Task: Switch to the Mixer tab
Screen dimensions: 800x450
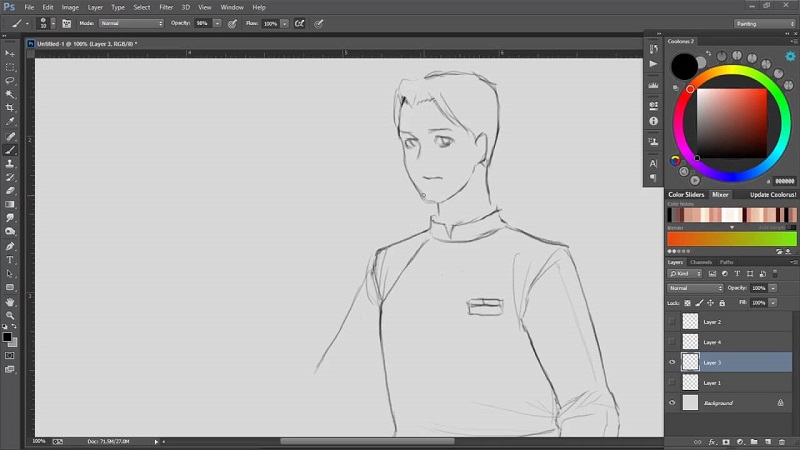Action: (720, 194)
